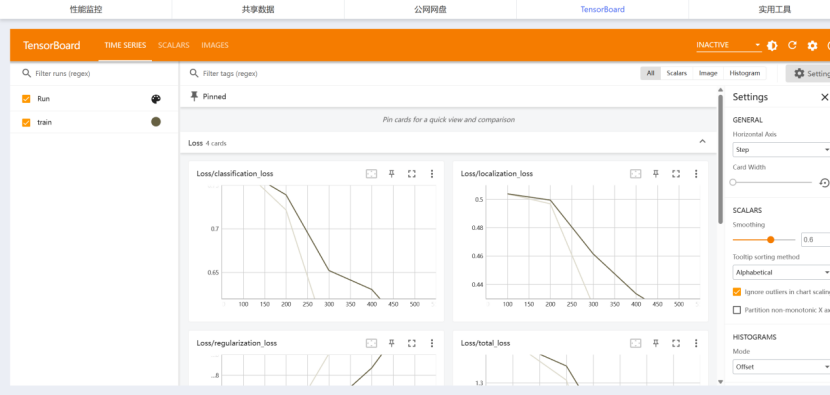
Task: Open more options for the classification_loss card
Action: 432,174
